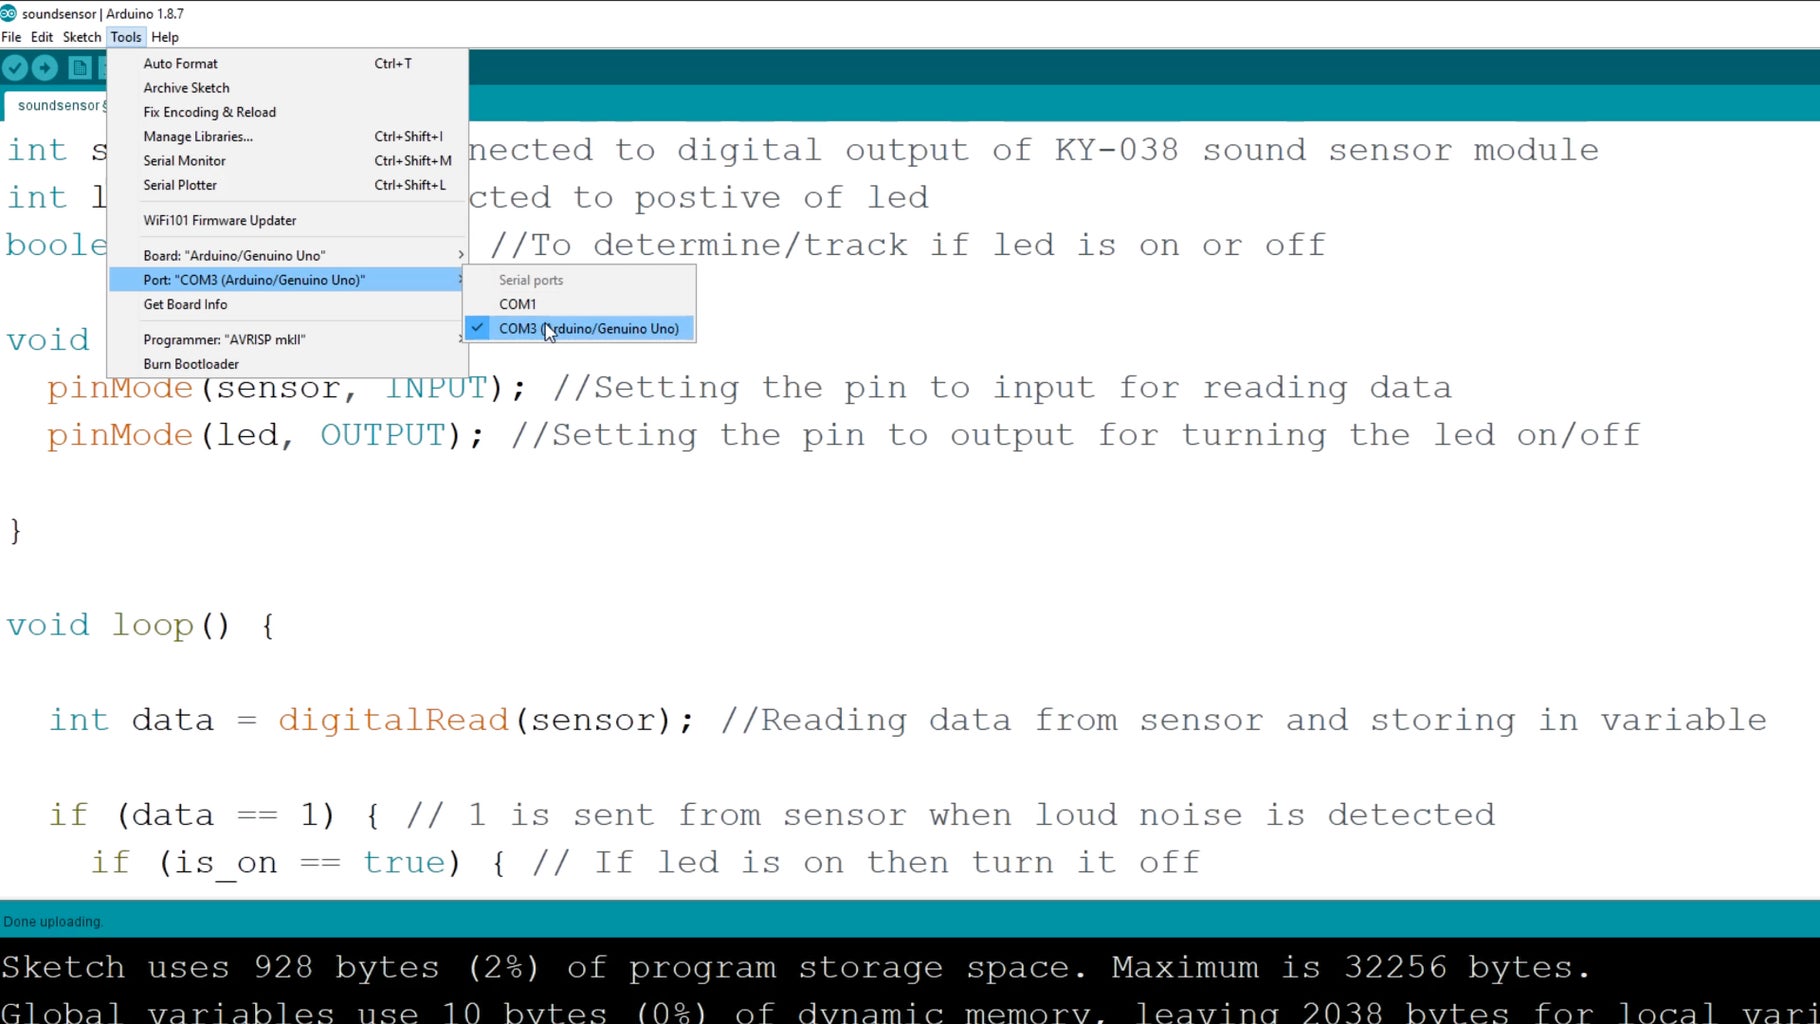The height and width of the screenshot is (1024, 1820).
Task: Click the Upload arrow toolbar icon
Action: point(45,68)
